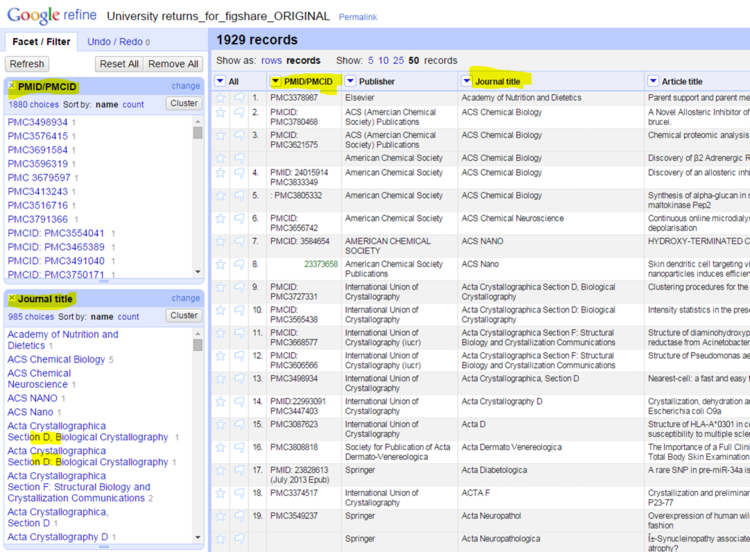Flag row 12 PMC3606566 record

point(239,356)
